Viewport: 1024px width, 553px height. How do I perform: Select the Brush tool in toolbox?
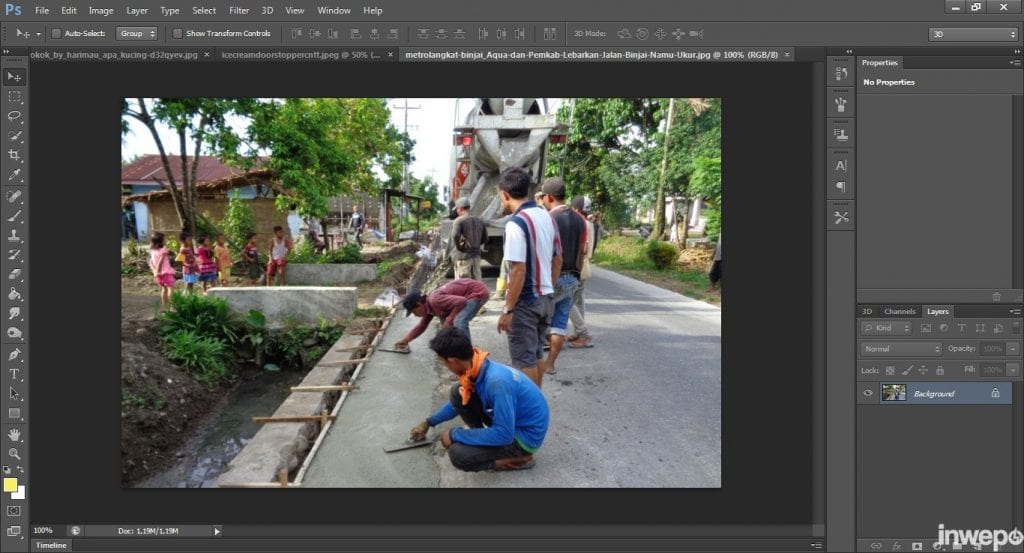coord(14,215)
